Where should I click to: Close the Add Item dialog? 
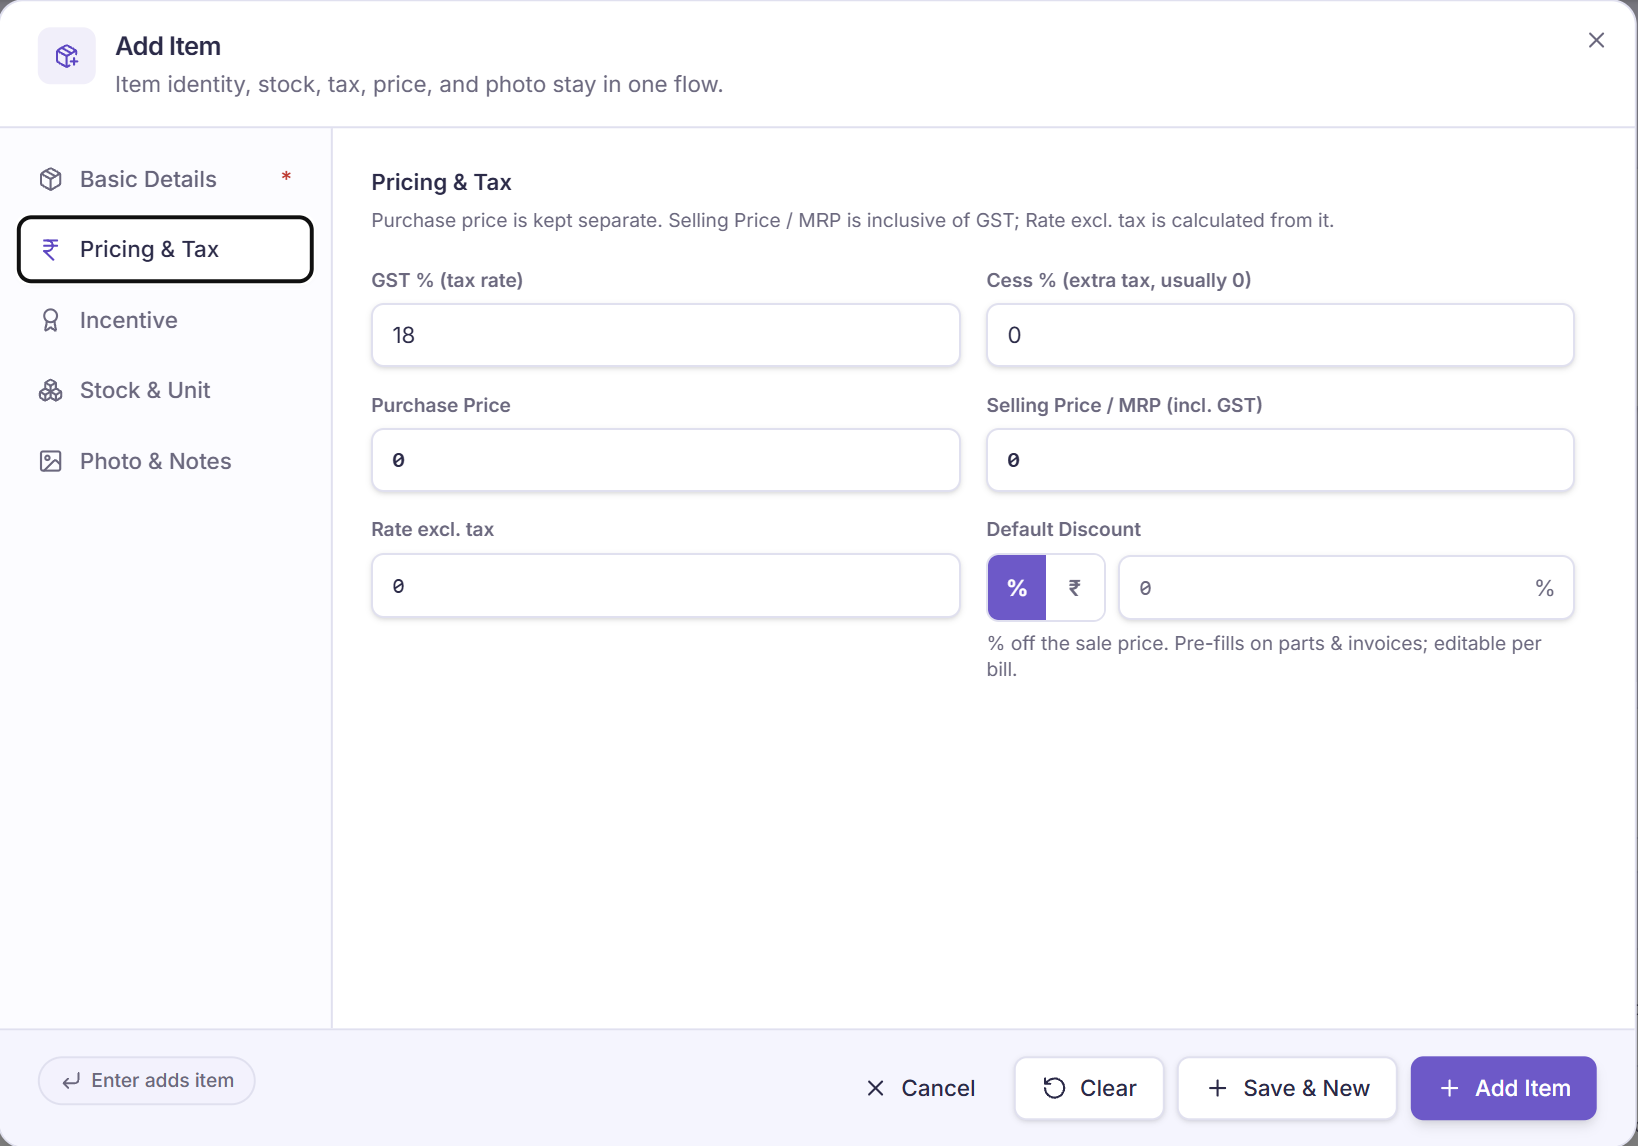(1596, 40)
